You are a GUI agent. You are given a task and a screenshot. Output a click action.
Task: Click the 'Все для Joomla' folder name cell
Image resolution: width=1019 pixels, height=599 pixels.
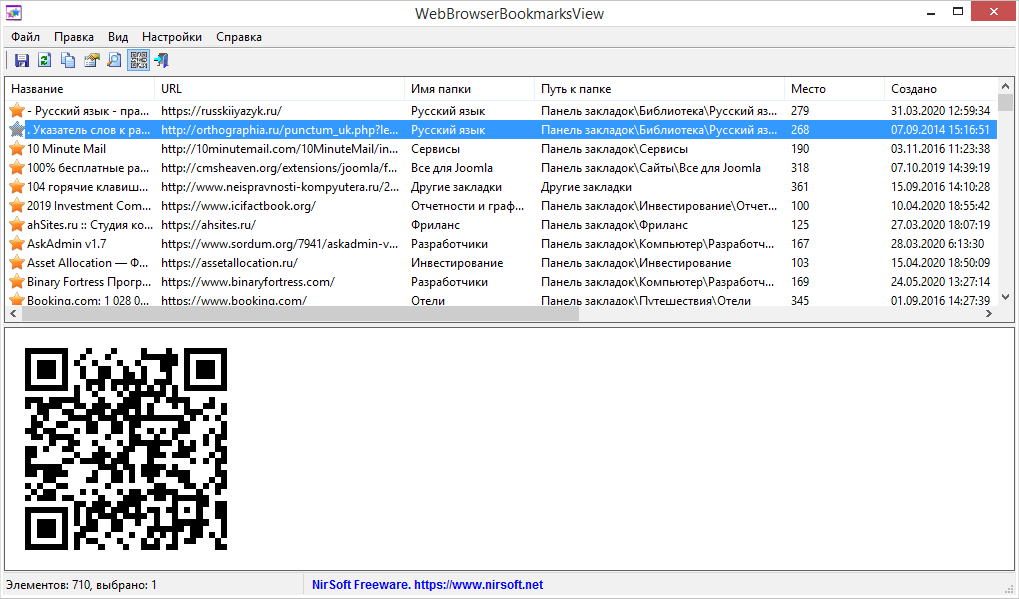[452, 168]
